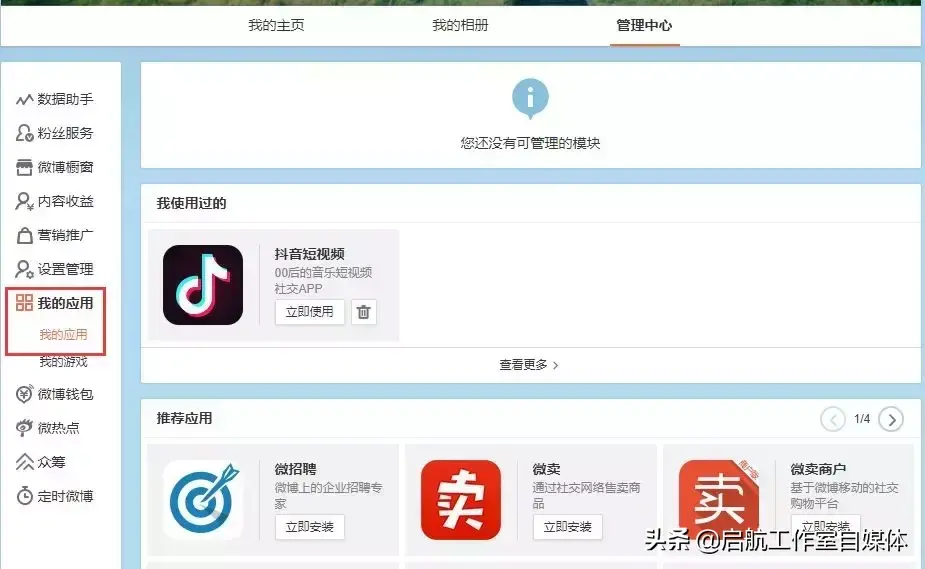Image resolution: width=925 pixels, height=569 pixels.
Task: Click the 定时微博 clock icon
Action: [x=24, y=496]
